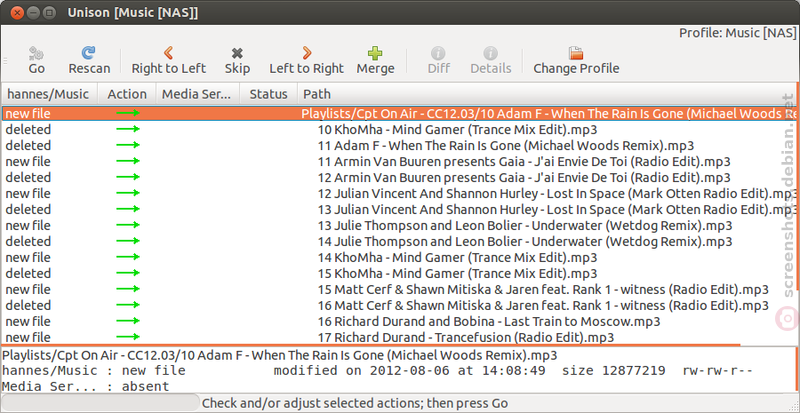Minimize the Unison window
The image size is (800, 413).
(x=33, y=12)
